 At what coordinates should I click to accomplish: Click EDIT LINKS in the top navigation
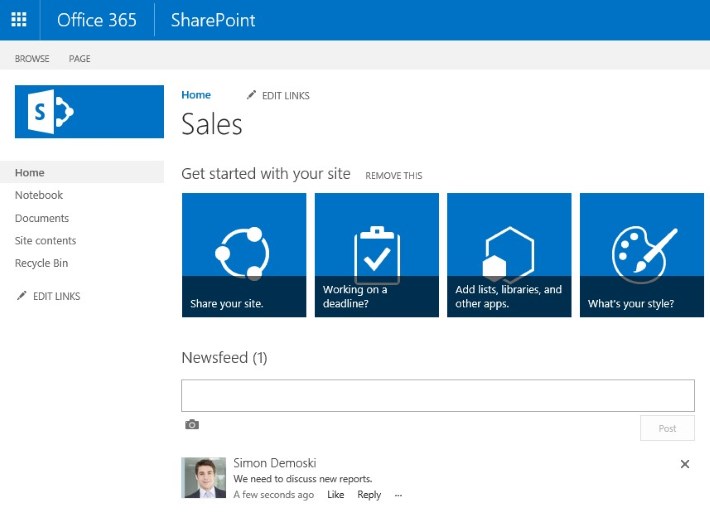[x=286, y=96]
